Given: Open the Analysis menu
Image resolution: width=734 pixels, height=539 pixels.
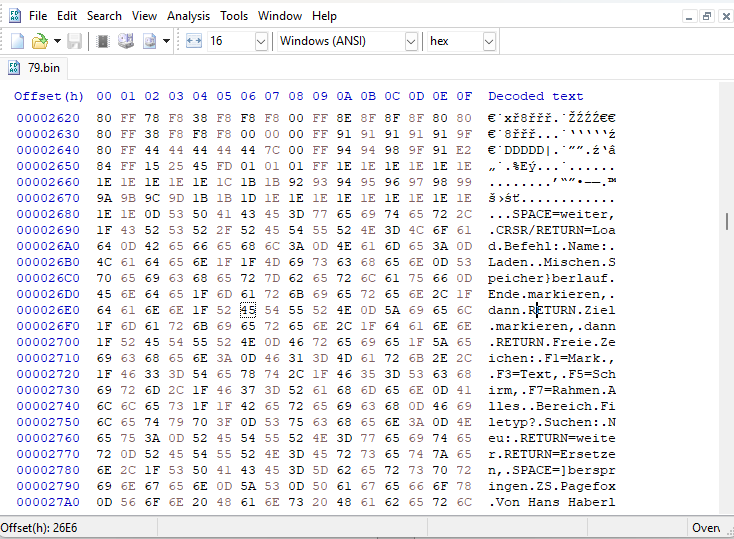Looking at the screenshot, I should 188,16.
